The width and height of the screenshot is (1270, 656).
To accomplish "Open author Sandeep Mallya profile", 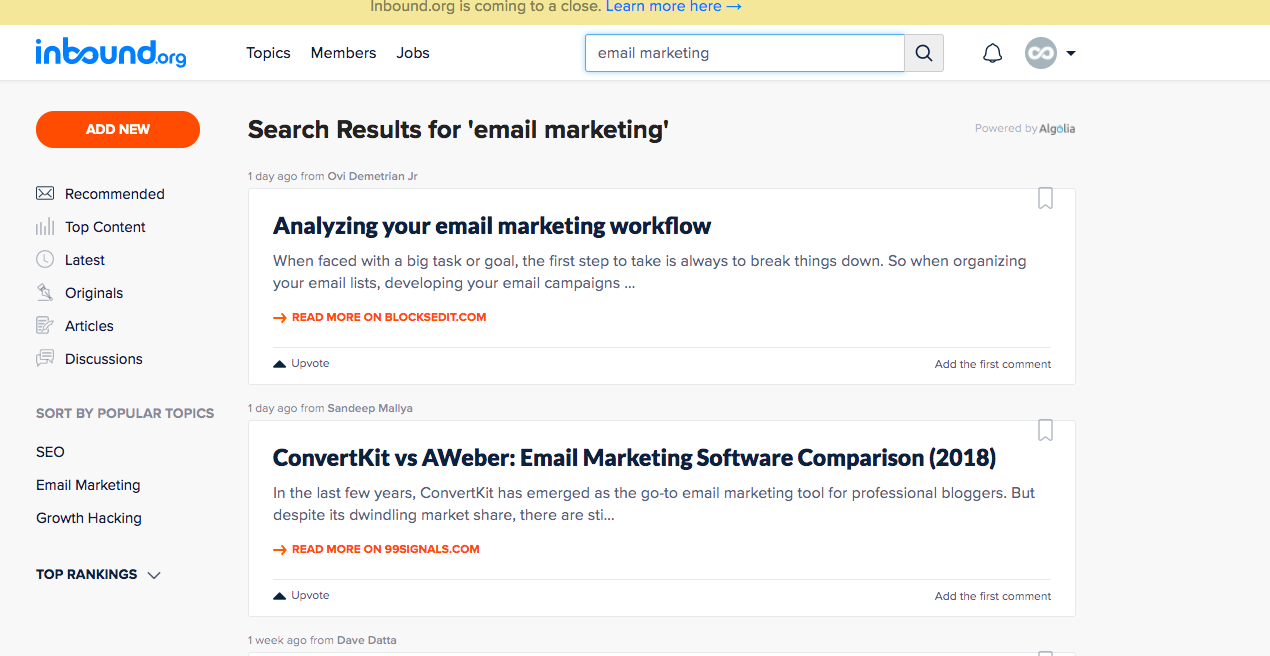I will coord(370,408).
